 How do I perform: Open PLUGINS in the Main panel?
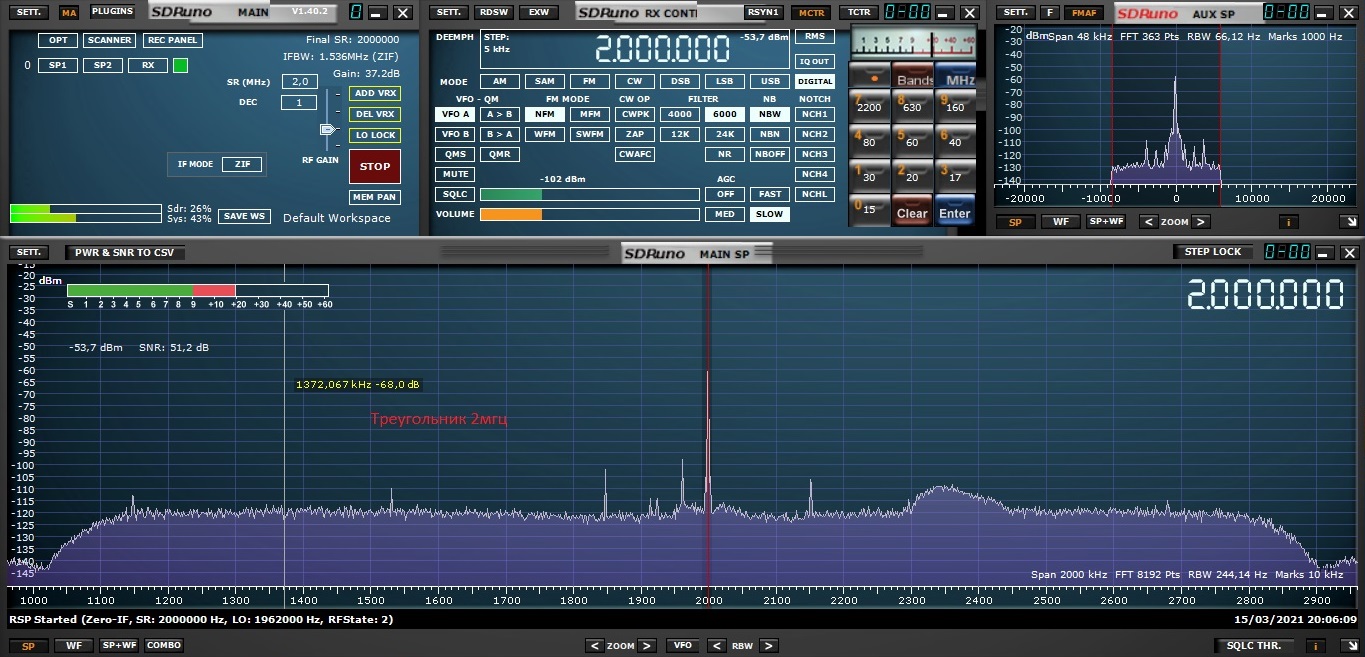pos(112,12)
